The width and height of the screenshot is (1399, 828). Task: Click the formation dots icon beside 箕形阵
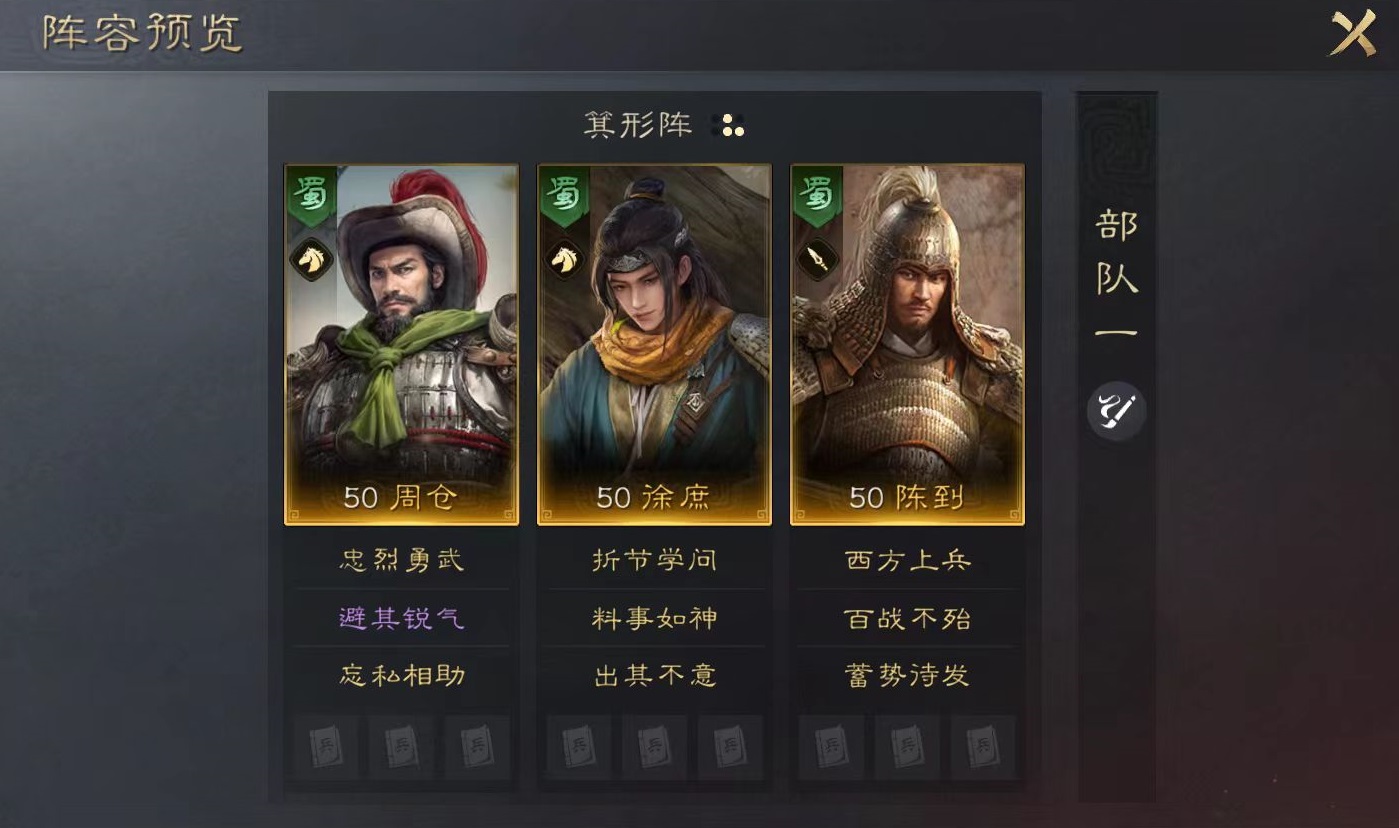point(729,125)
